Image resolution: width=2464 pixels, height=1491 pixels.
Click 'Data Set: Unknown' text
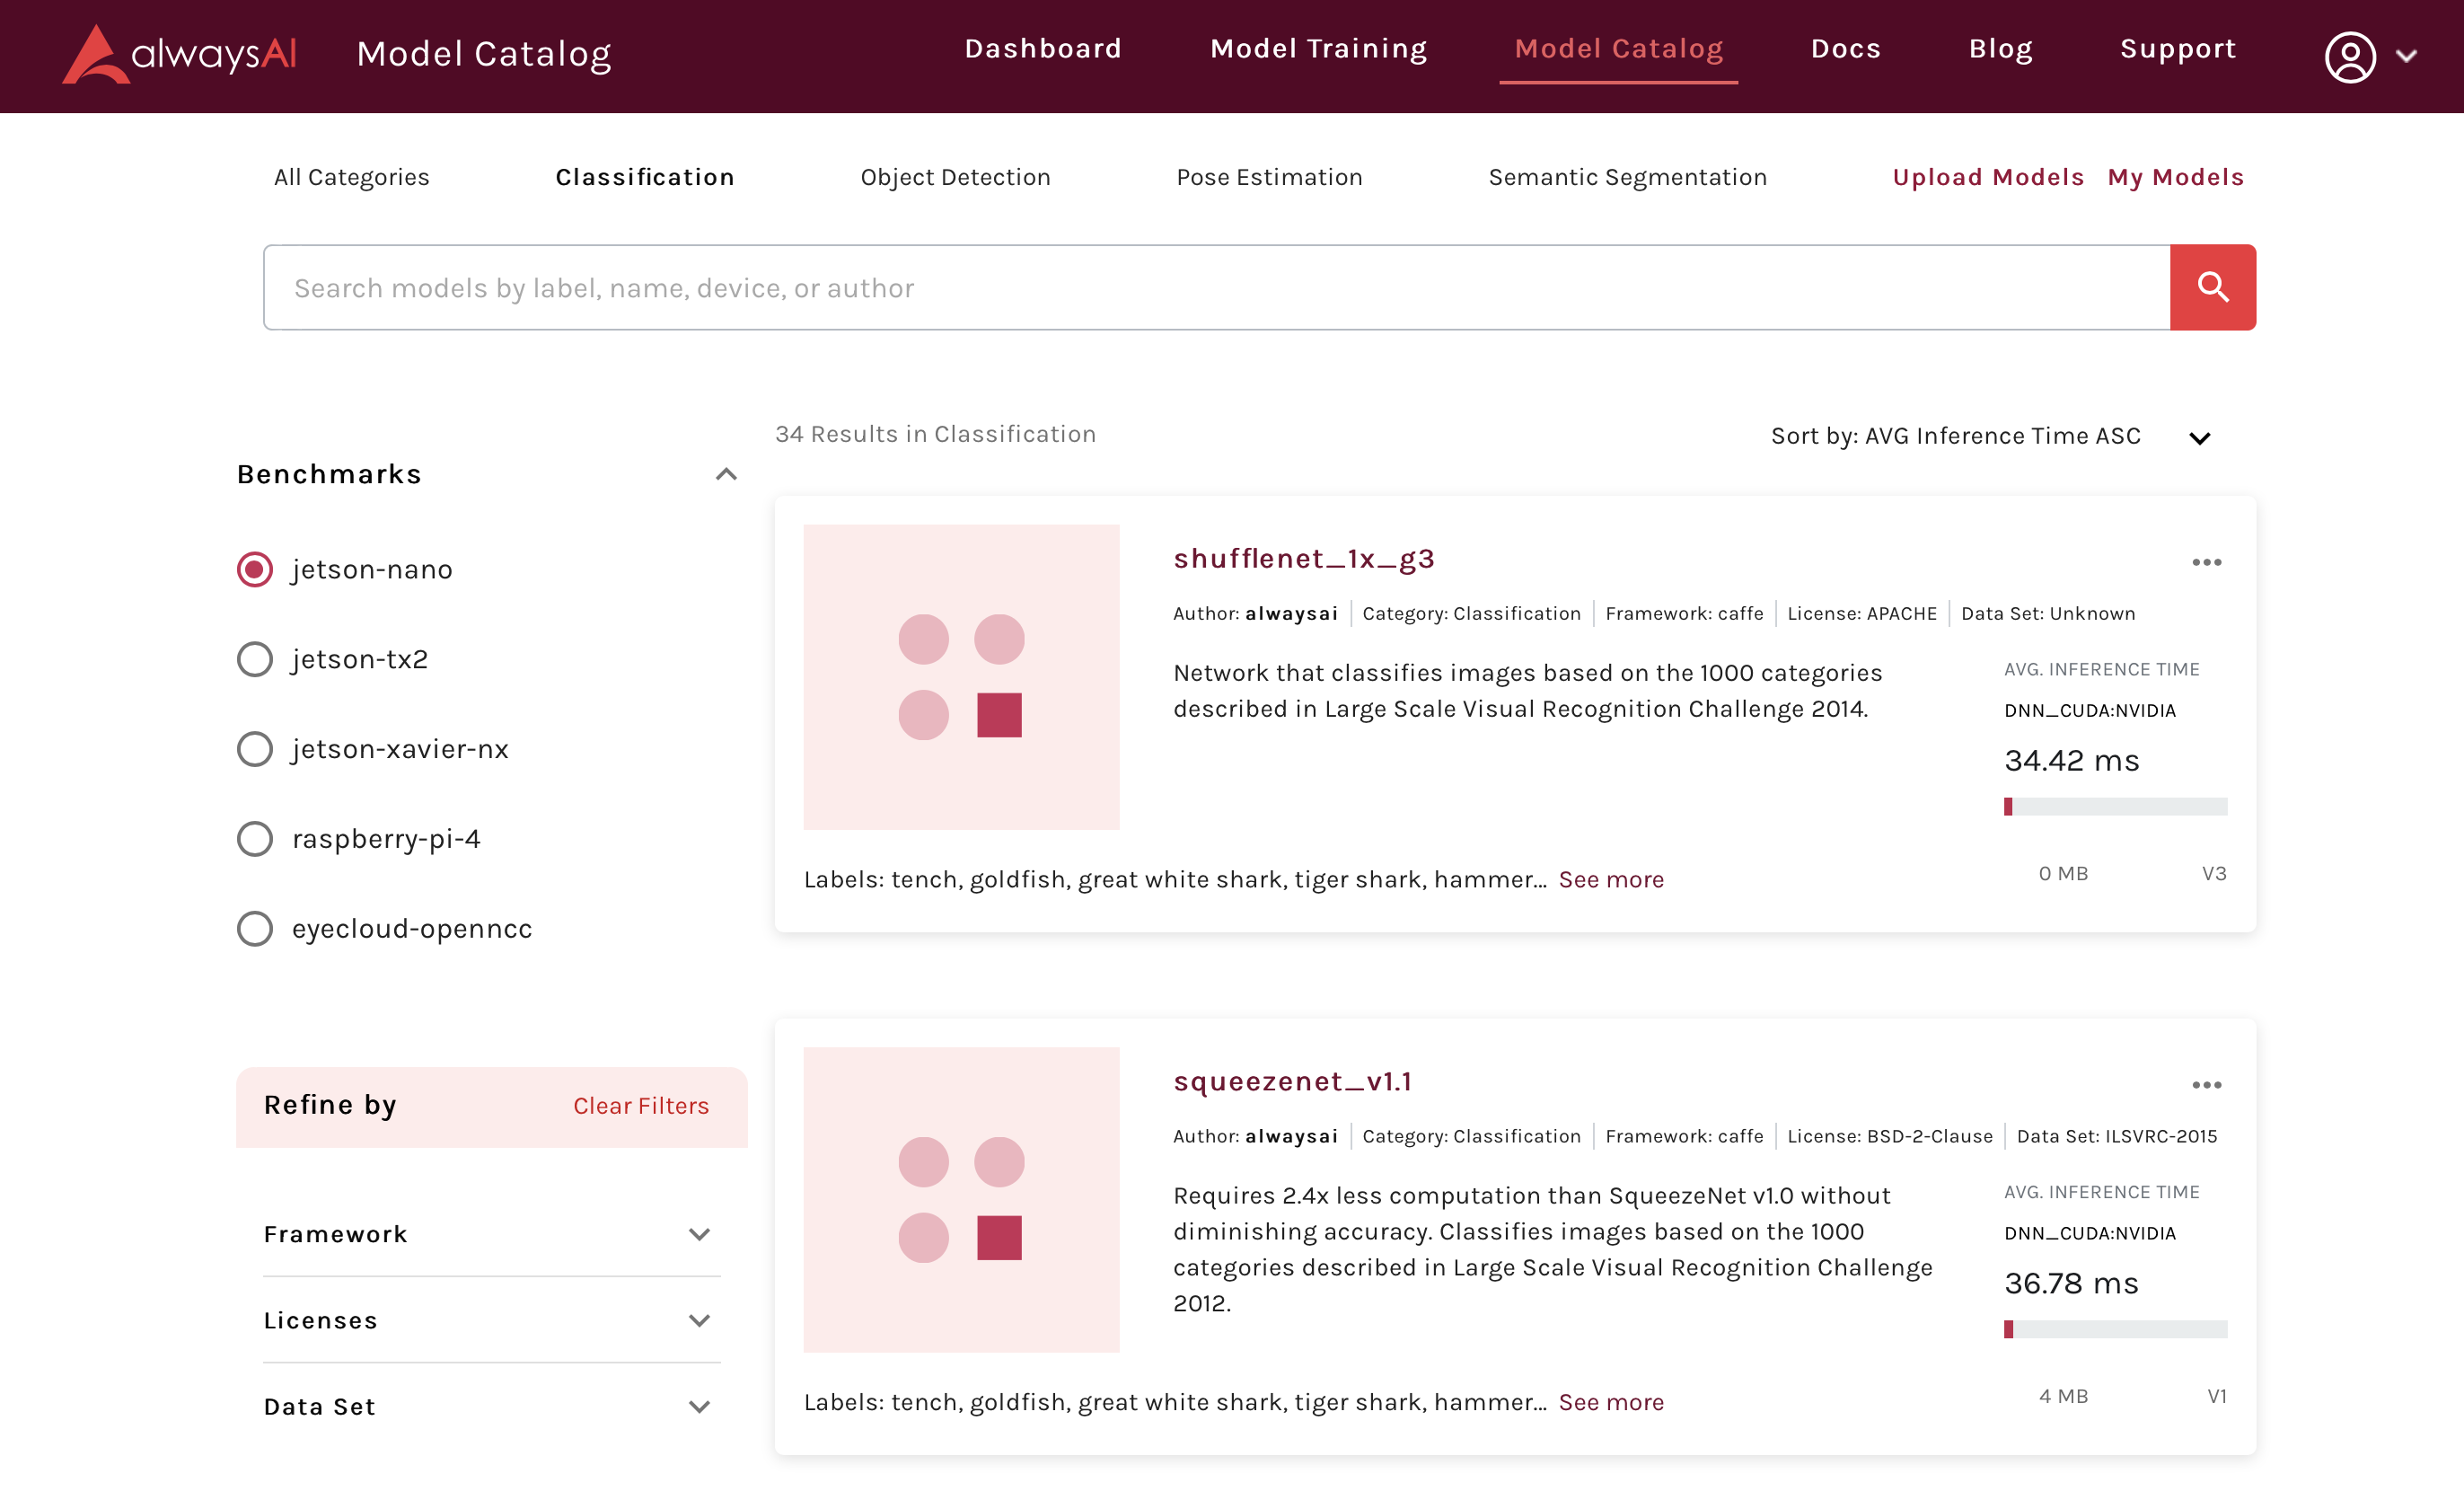2047,613
